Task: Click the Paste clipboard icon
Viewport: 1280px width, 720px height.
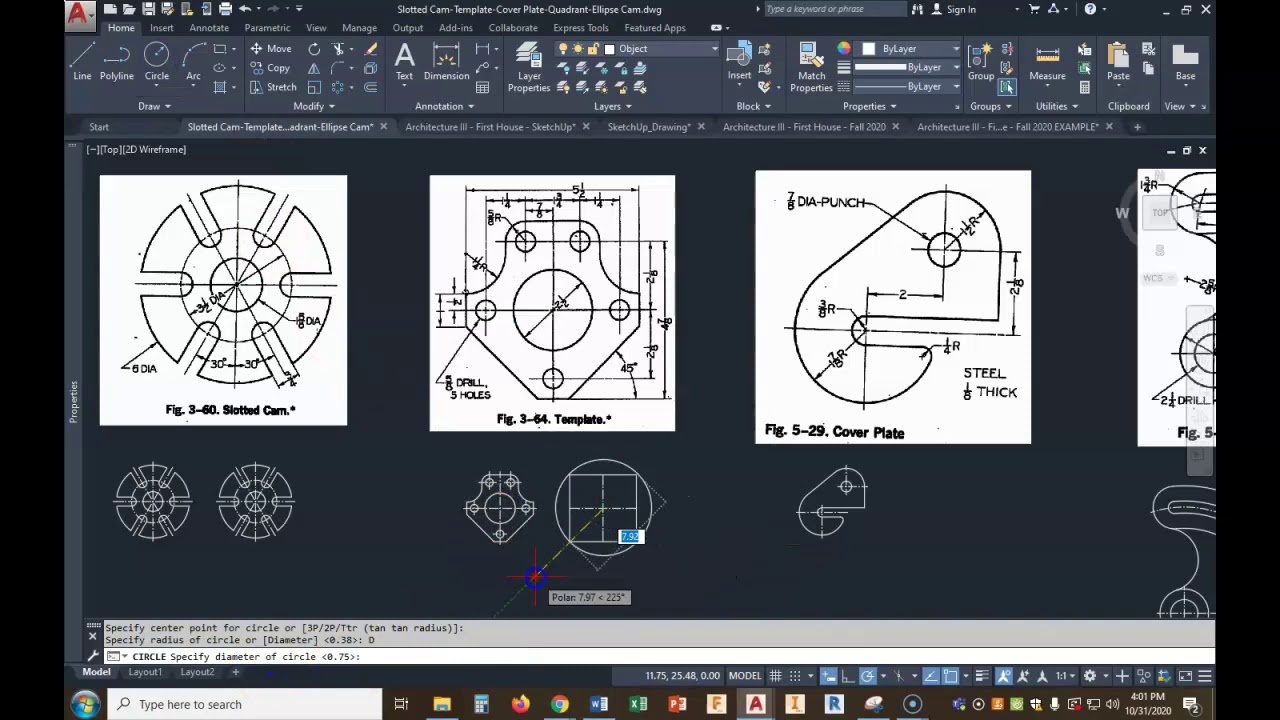Action: click(1118, 62)
